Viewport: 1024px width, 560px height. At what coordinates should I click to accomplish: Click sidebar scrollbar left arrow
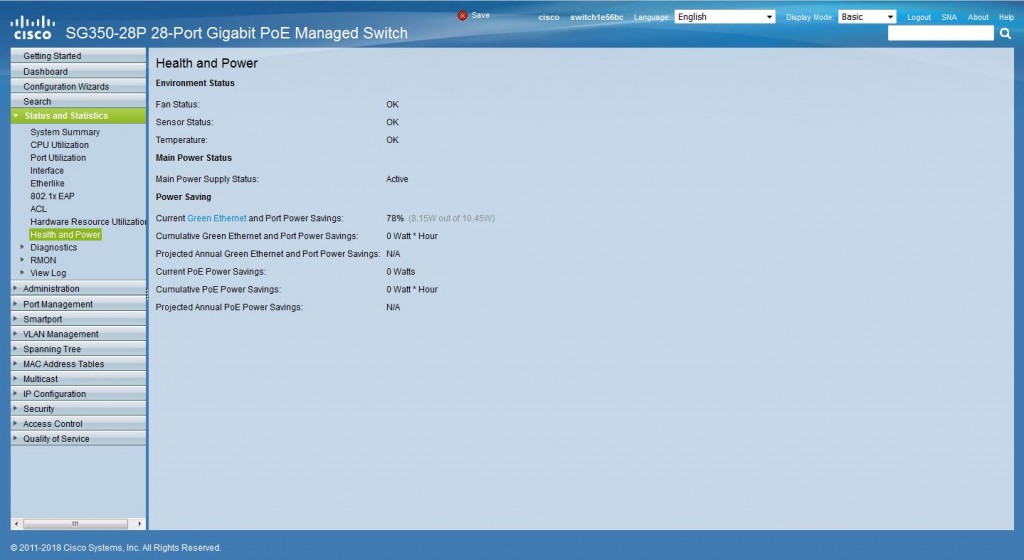pyautogui.click(x=16, y=524)
